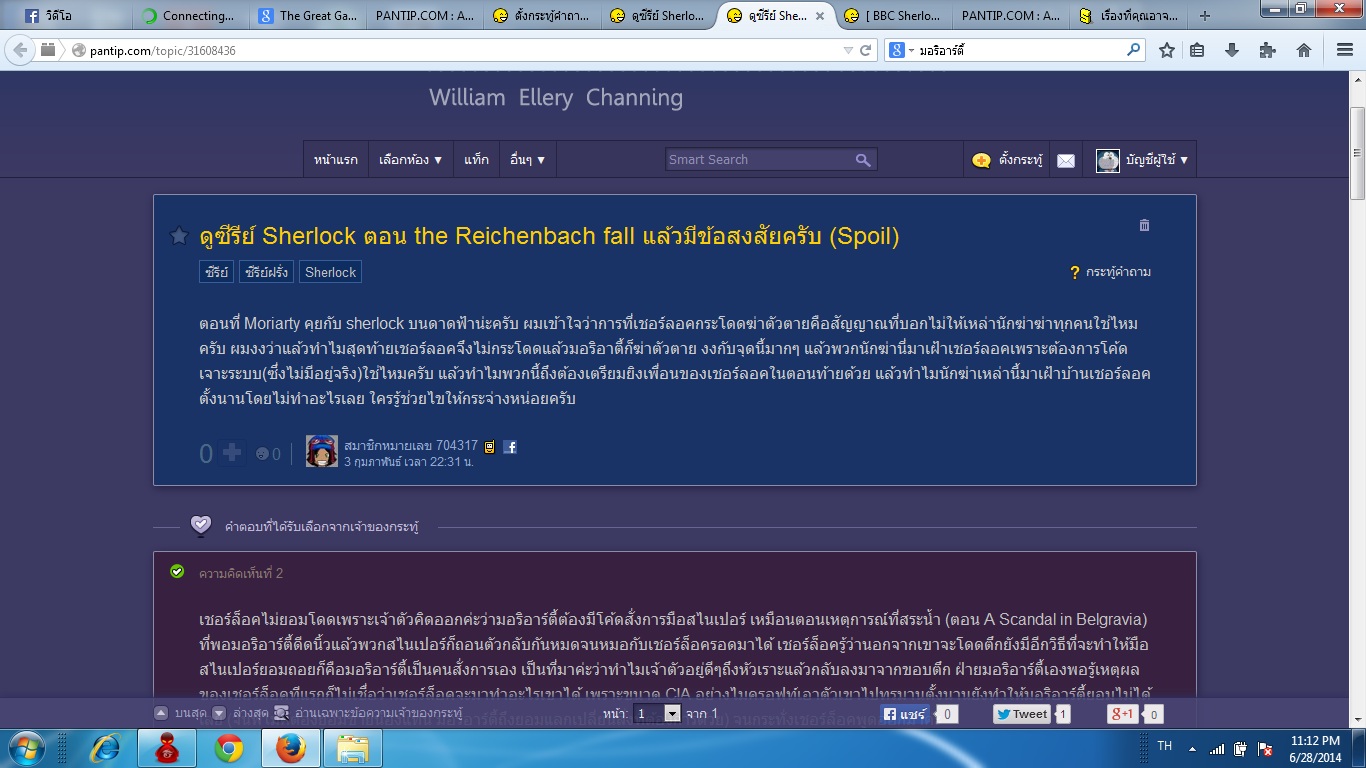Share the topic on Facebook with แชร์

click(x=906, y=714)
